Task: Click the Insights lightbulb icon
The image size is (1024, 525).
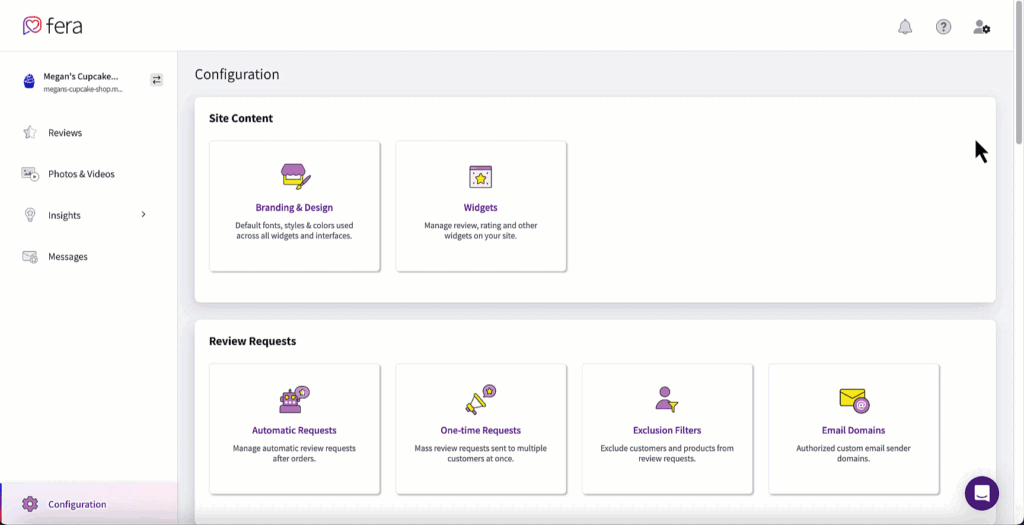Action: (30, 215)
